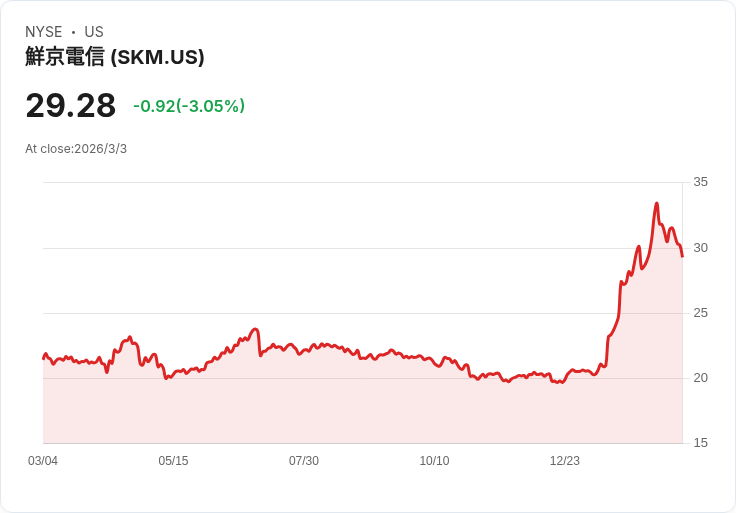Screen dimensions: 736x513
Task: Select the 10/10 date marker
Action: click(434, 461)
